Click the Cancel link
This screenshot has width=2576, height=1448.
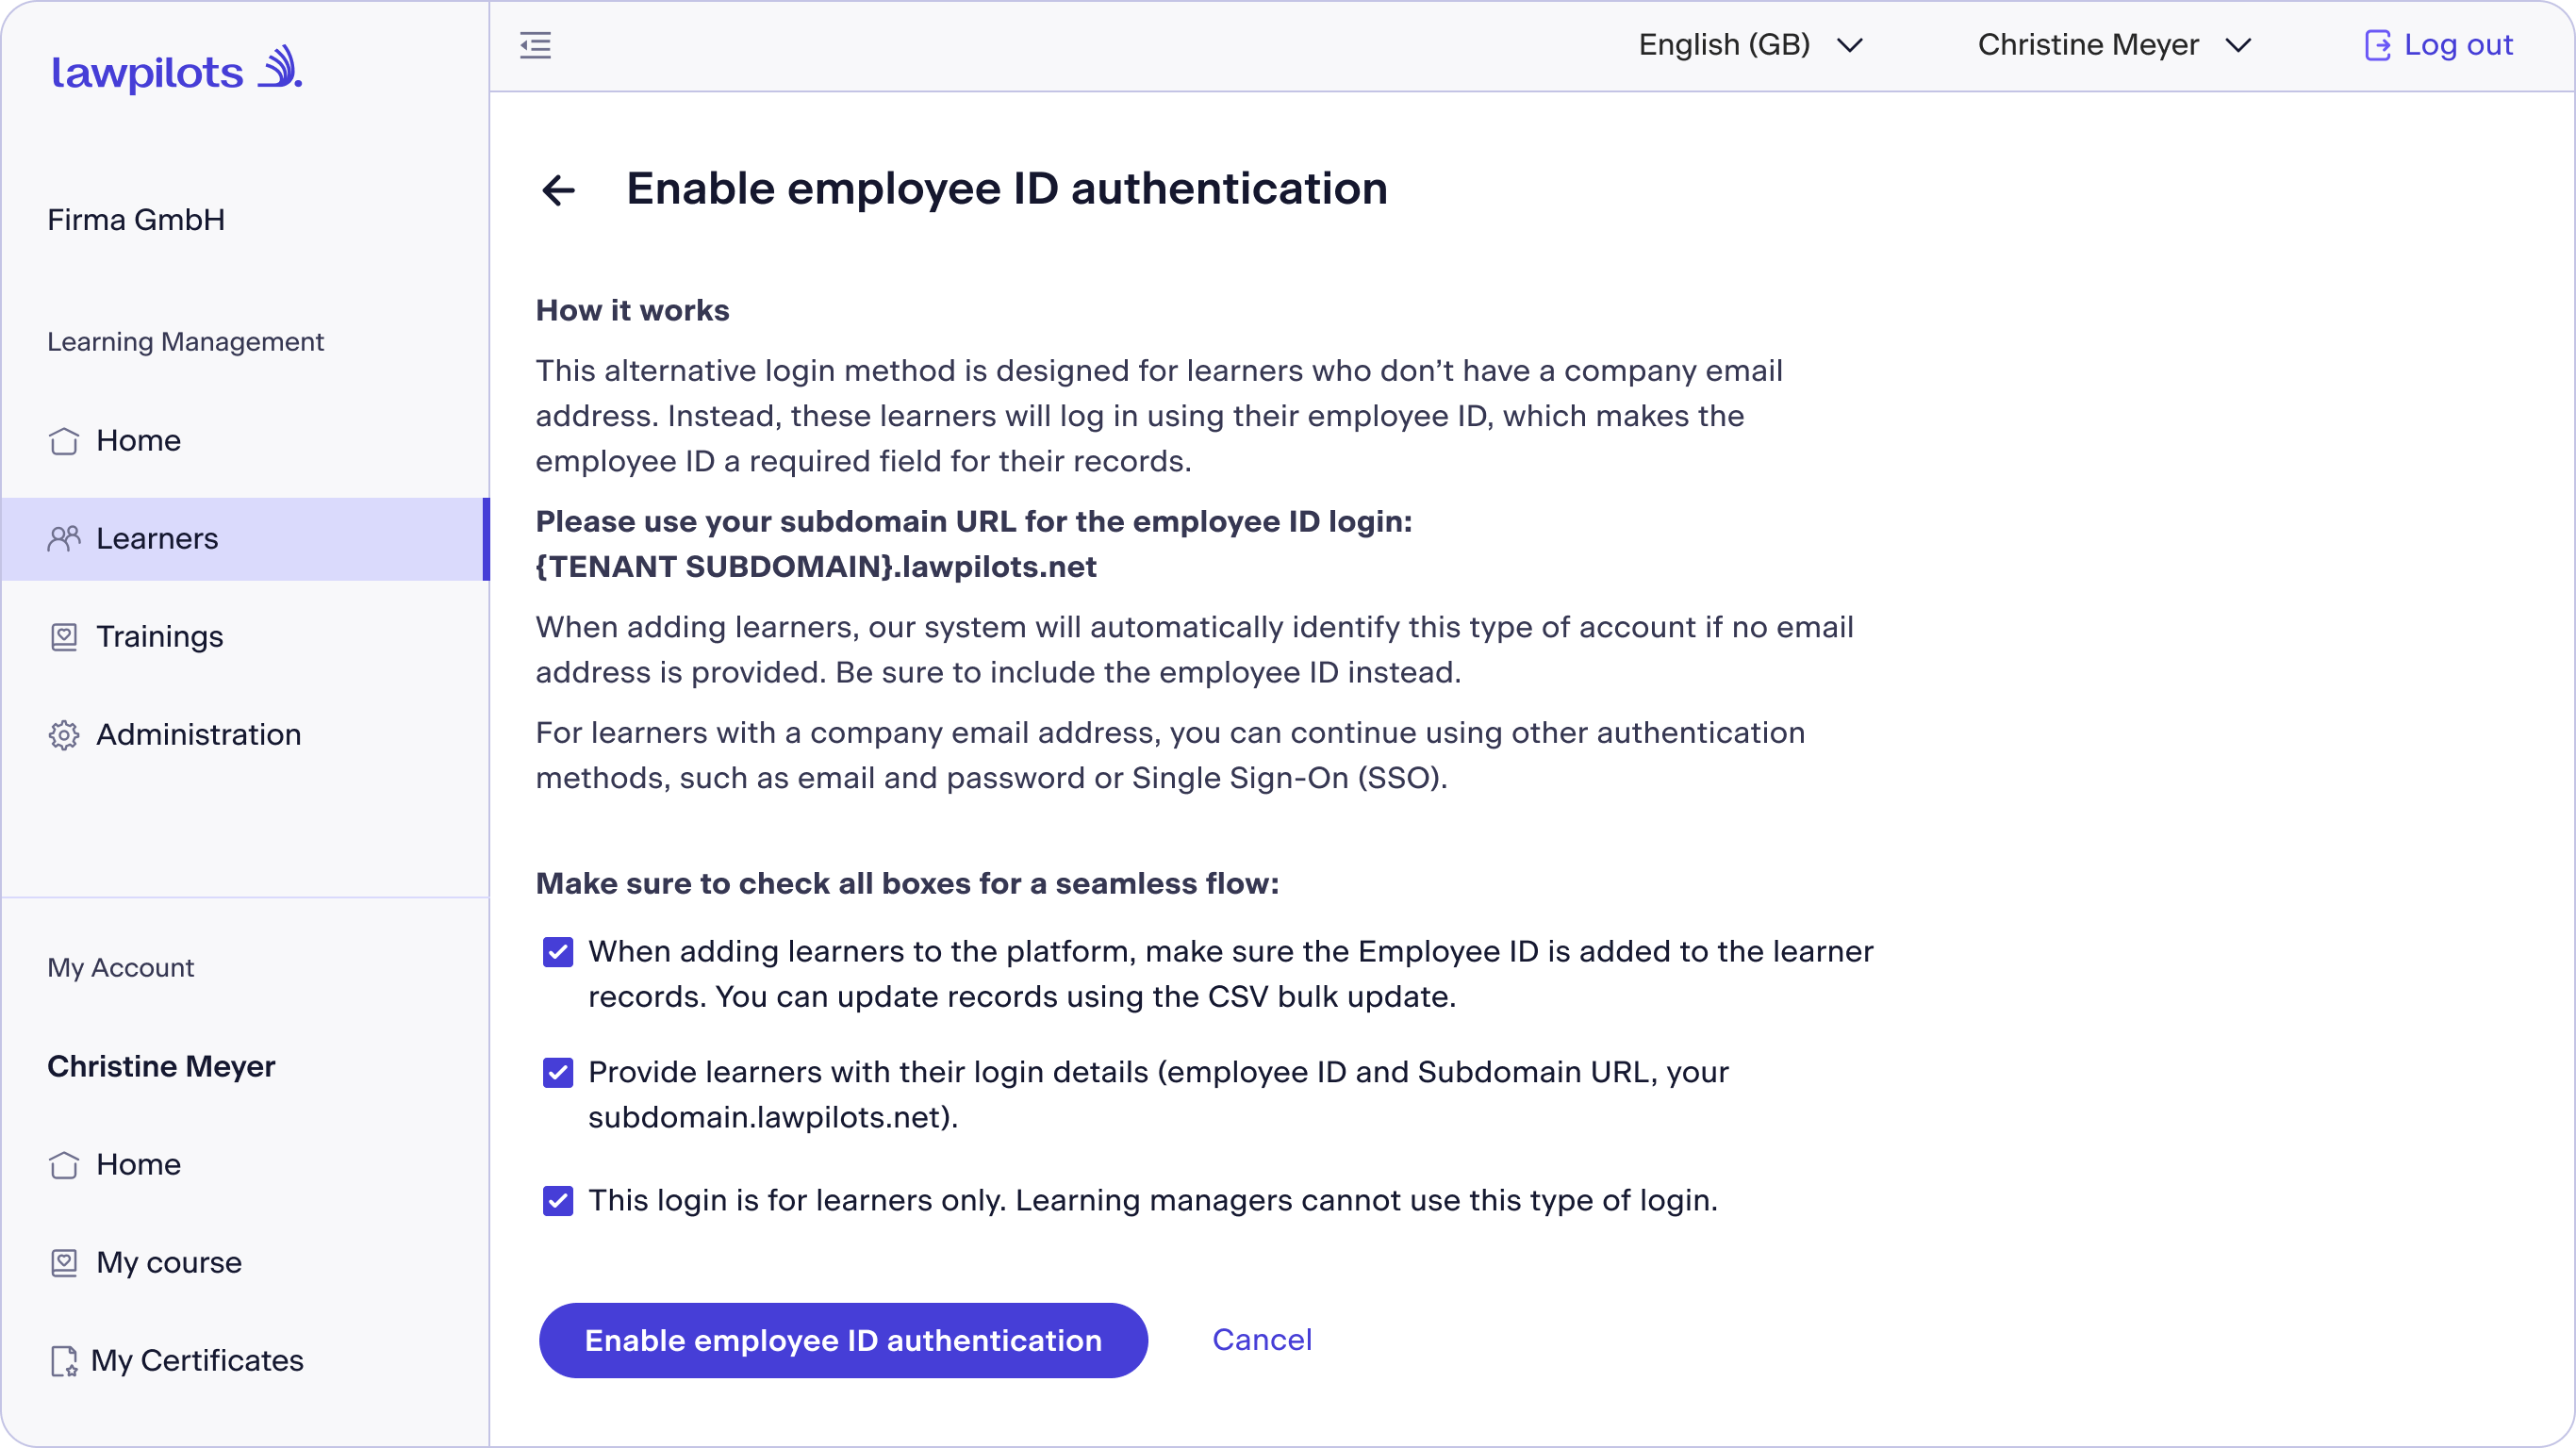coord(1262,1340)
